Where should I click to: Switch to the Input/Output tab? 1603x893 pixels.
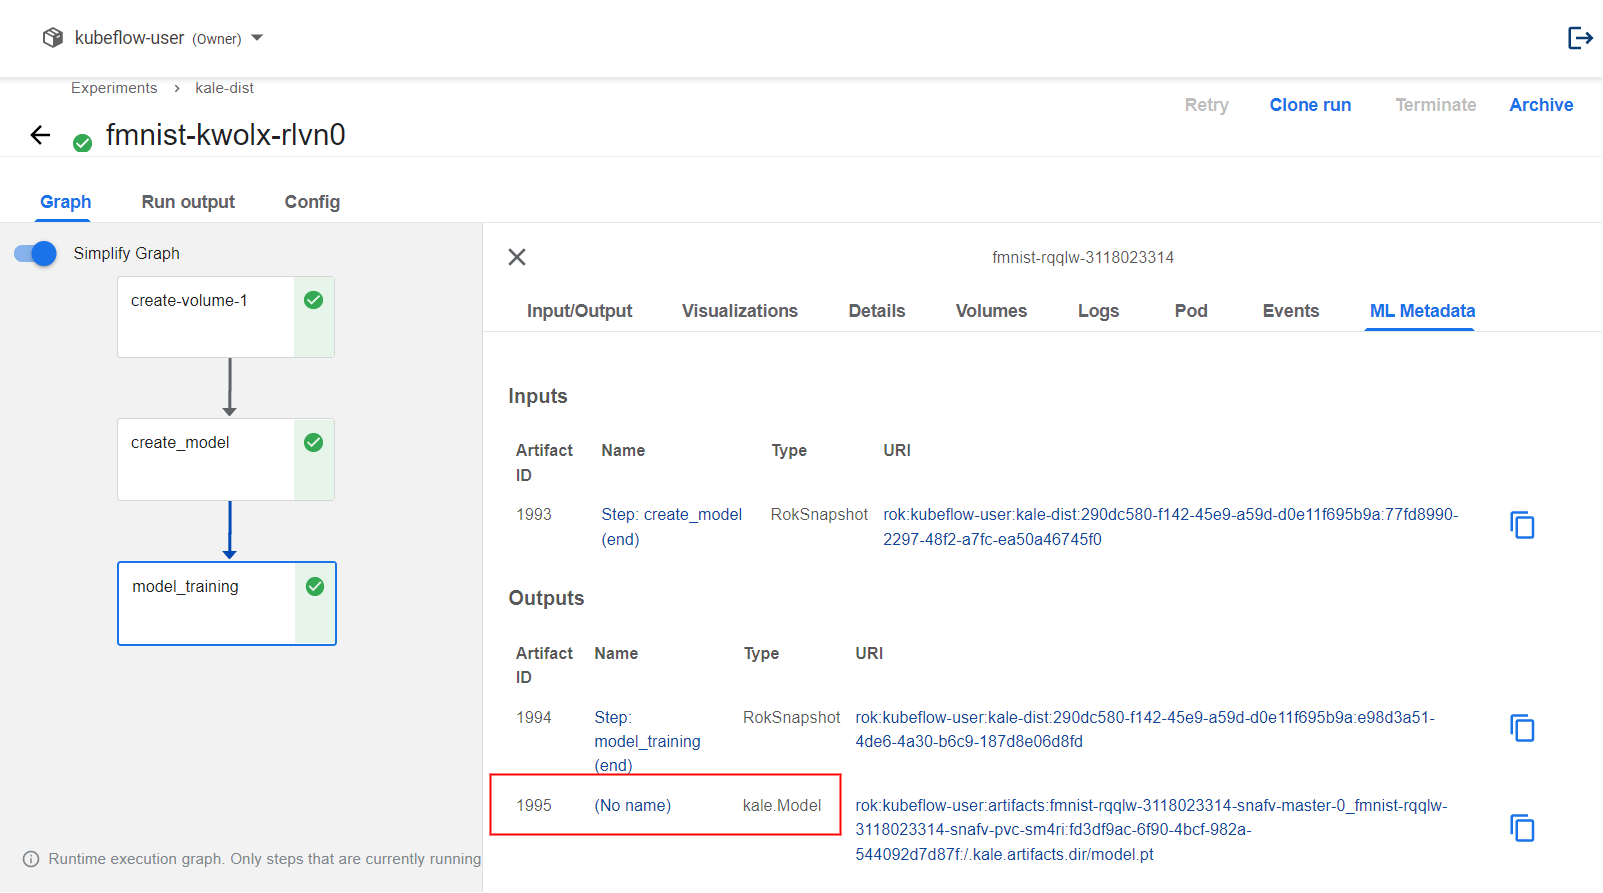(x=579, y=311)
